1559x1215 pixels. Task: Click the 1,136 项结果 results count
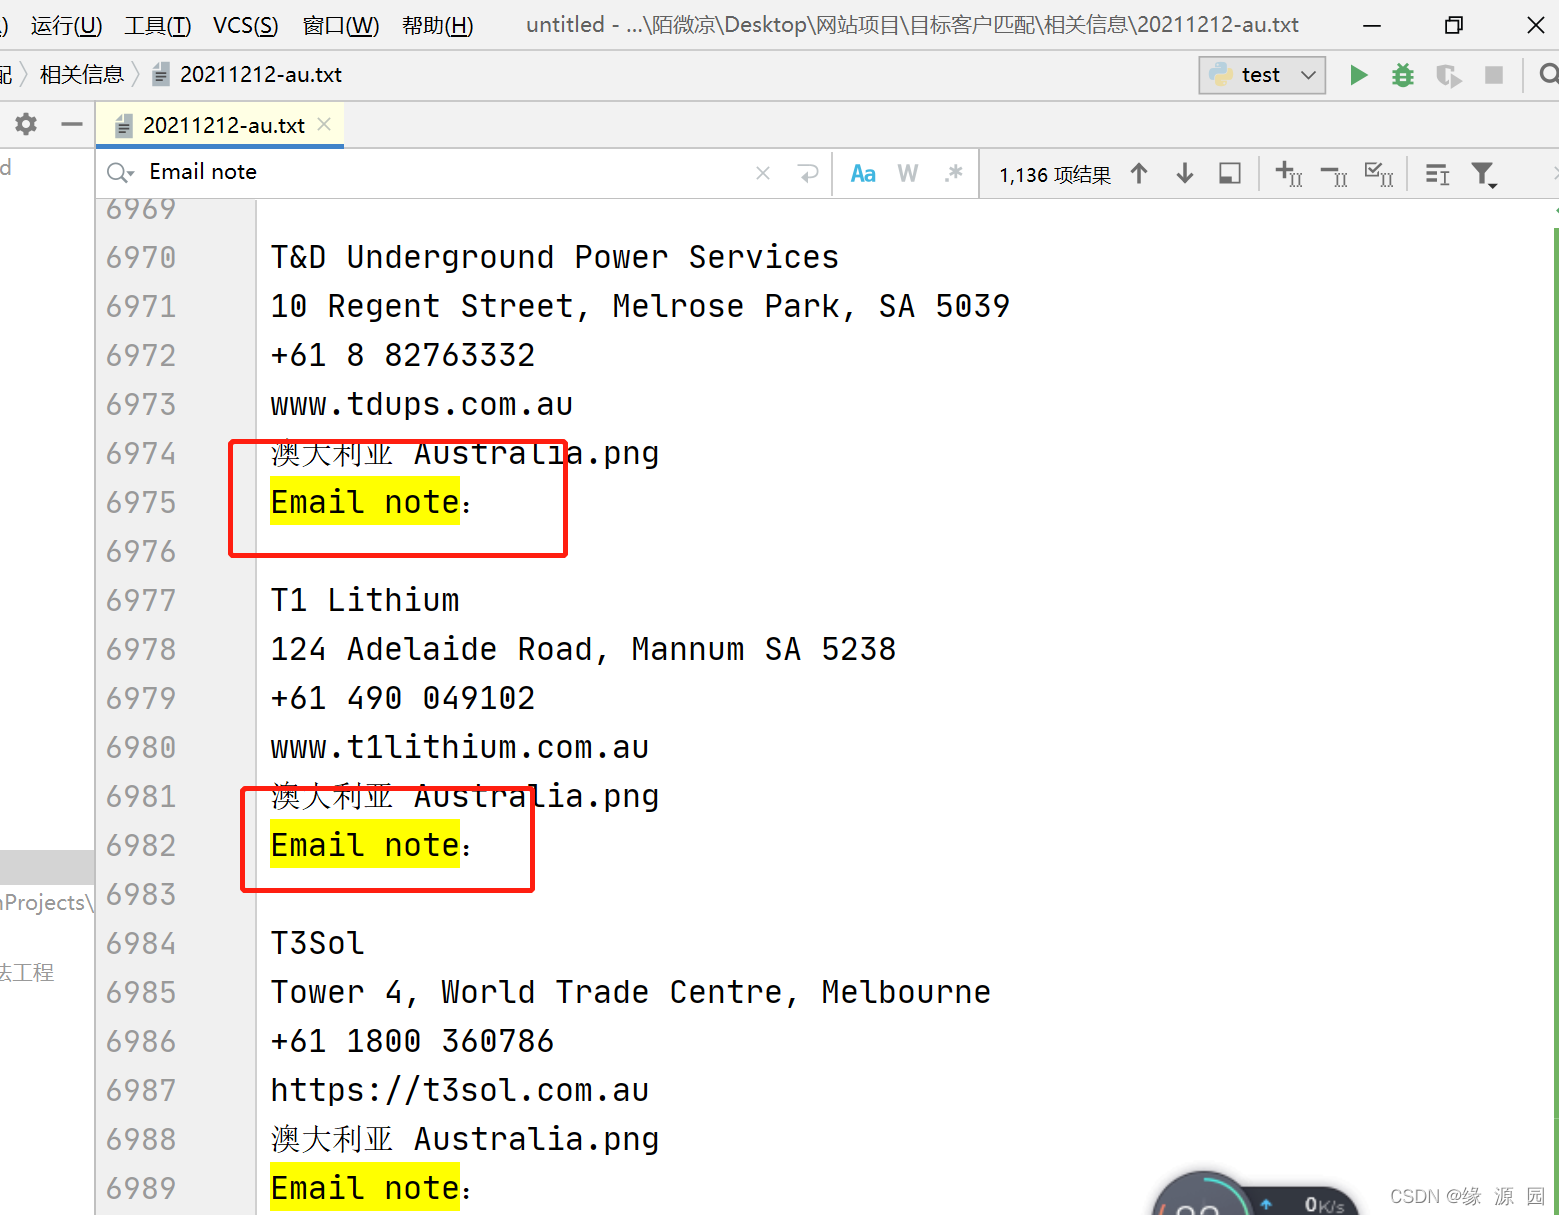point(1055,175)
